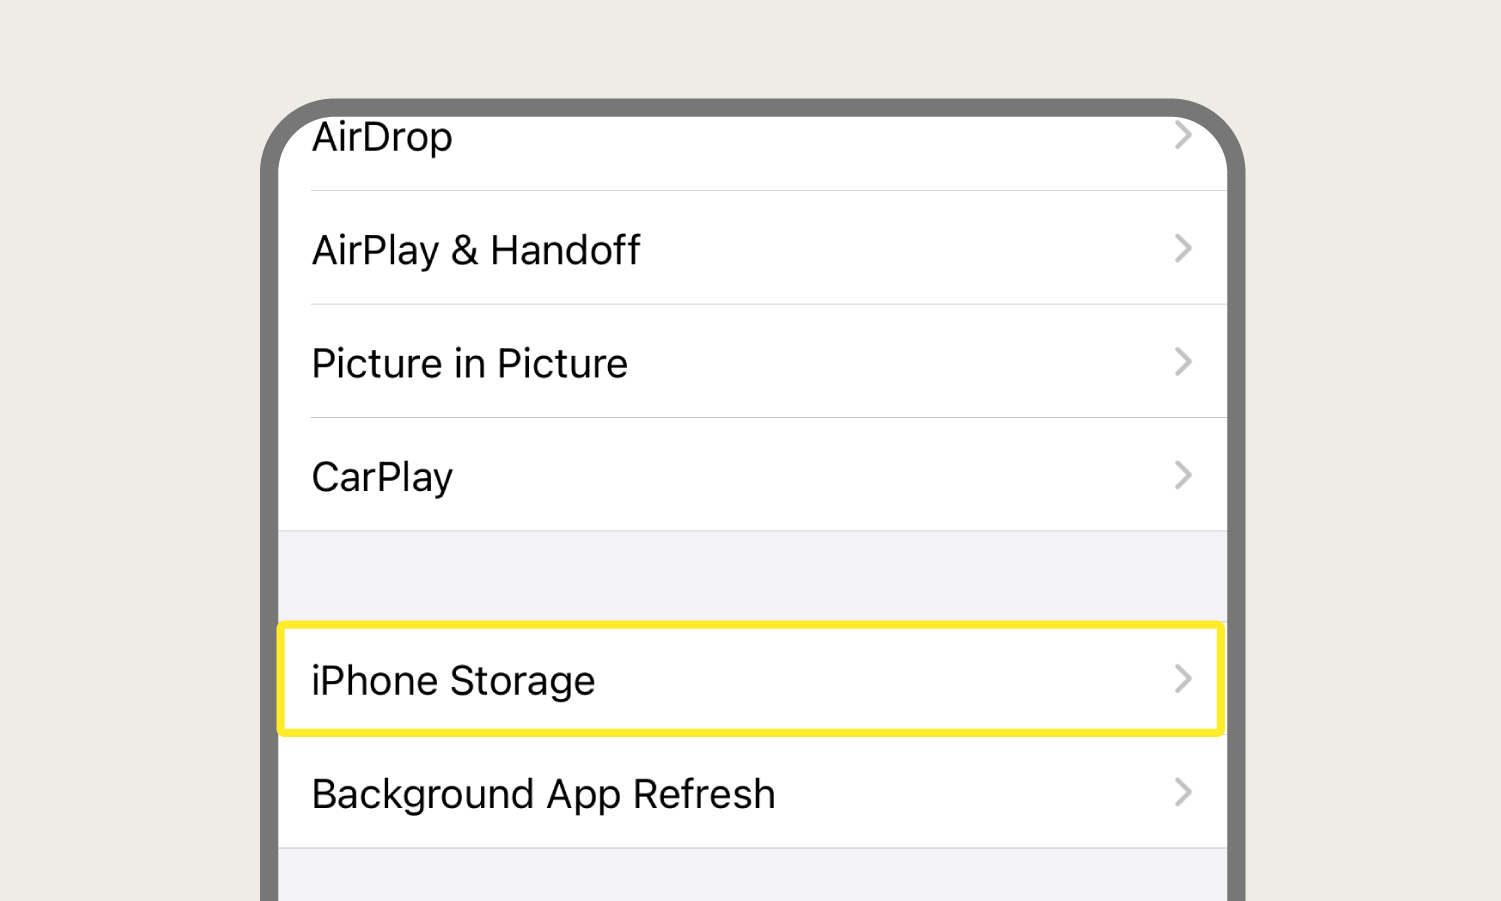Click divider line under AirPlay & Handoff row
The height and width of the screenshot is (901, 1501).
pos(769,304)
